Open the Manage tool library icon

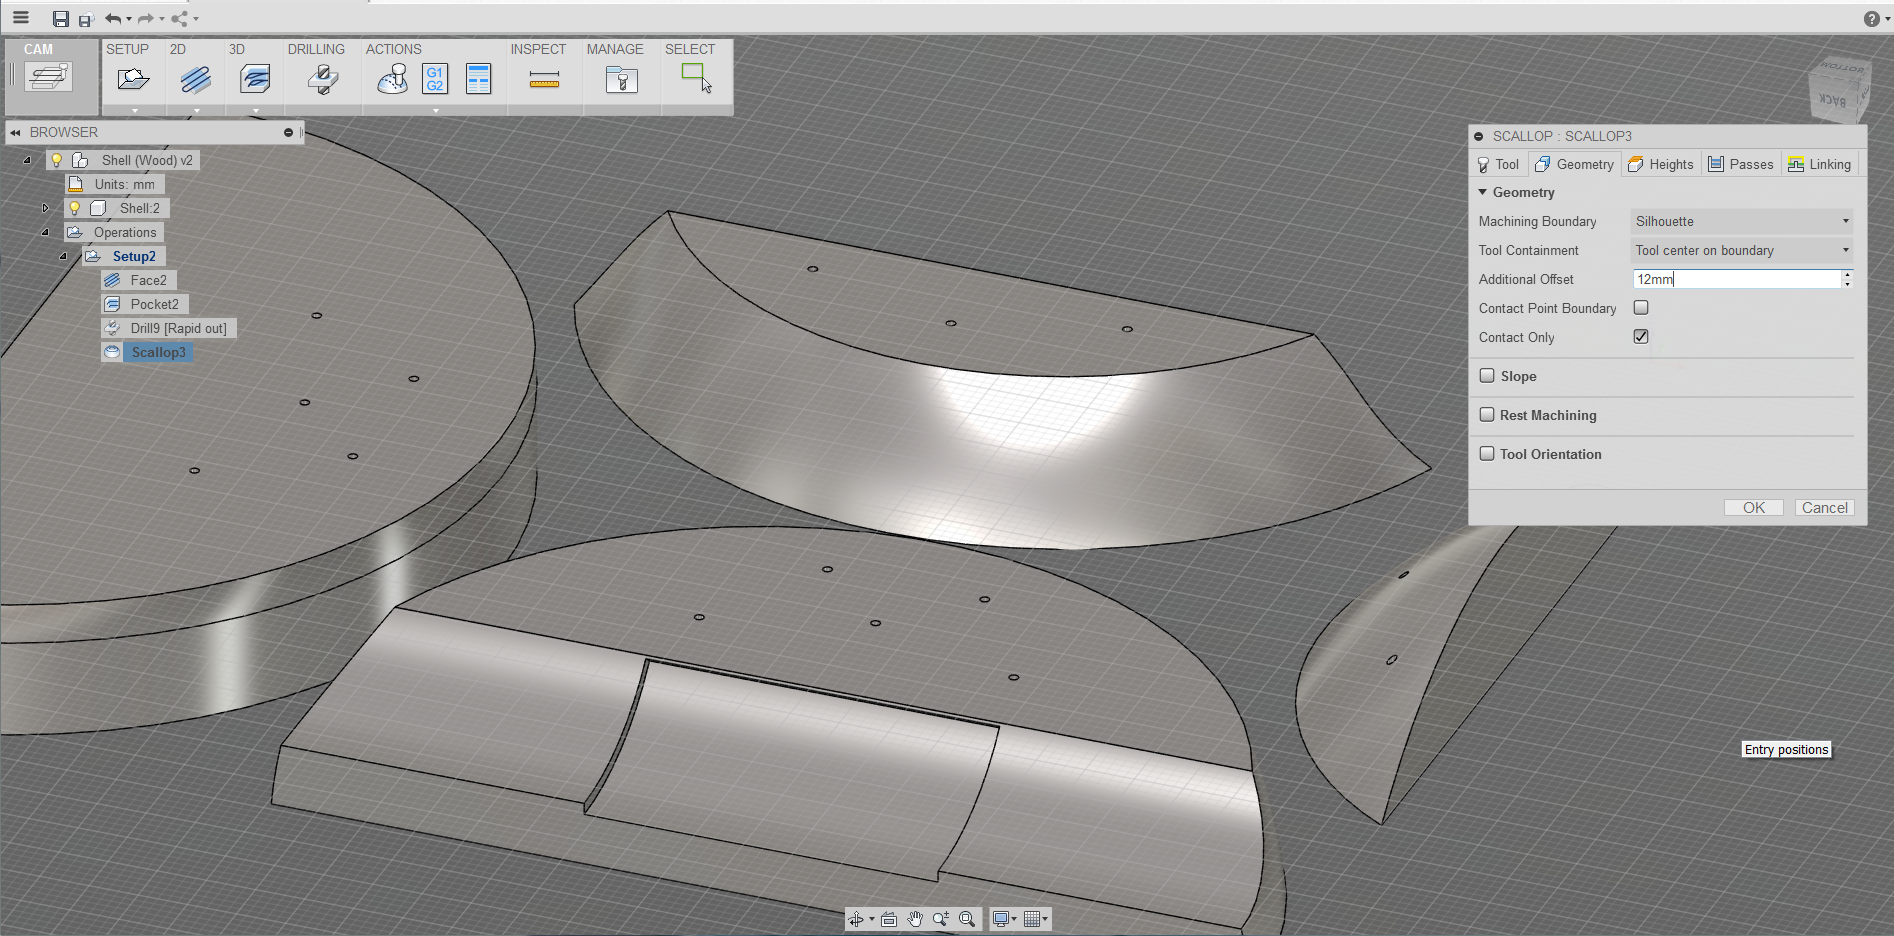click(x=621, y=79)
